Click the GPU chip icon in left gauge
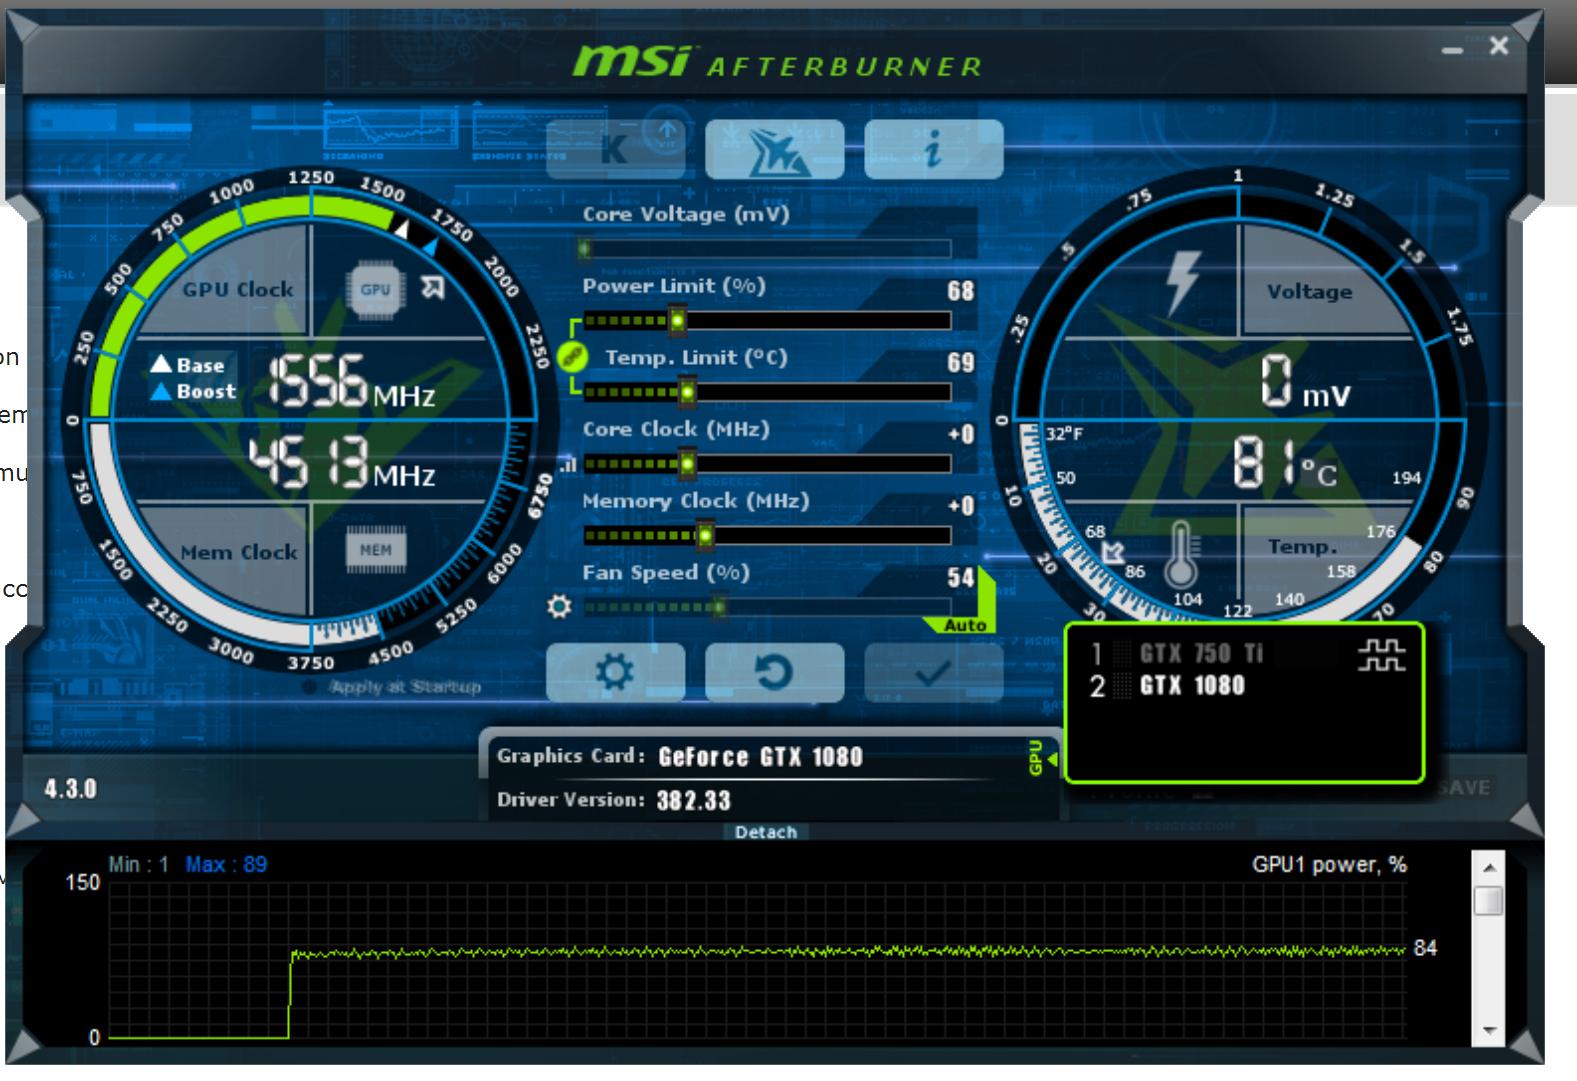Image resolution: width=1577 pixels, height=1081 pixels. click(375, 290)
